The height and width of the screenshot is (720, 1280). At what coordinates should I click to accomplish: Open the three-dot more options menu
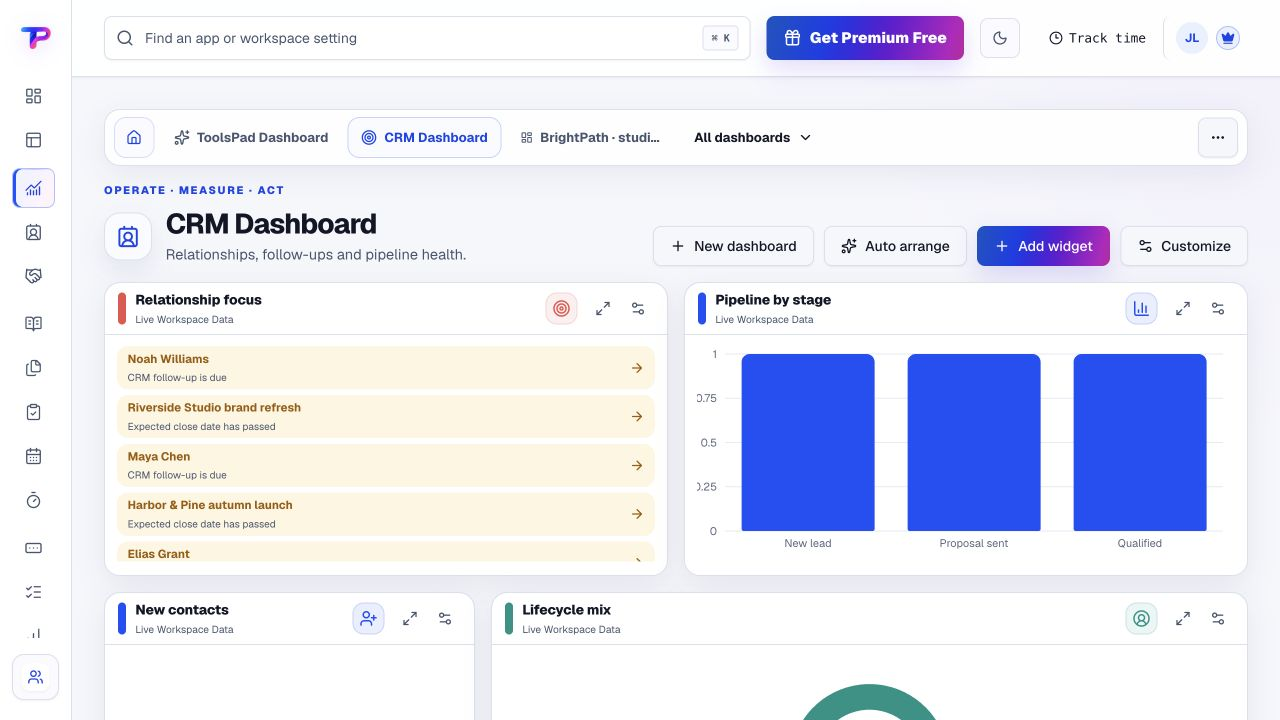(1218, 138)
